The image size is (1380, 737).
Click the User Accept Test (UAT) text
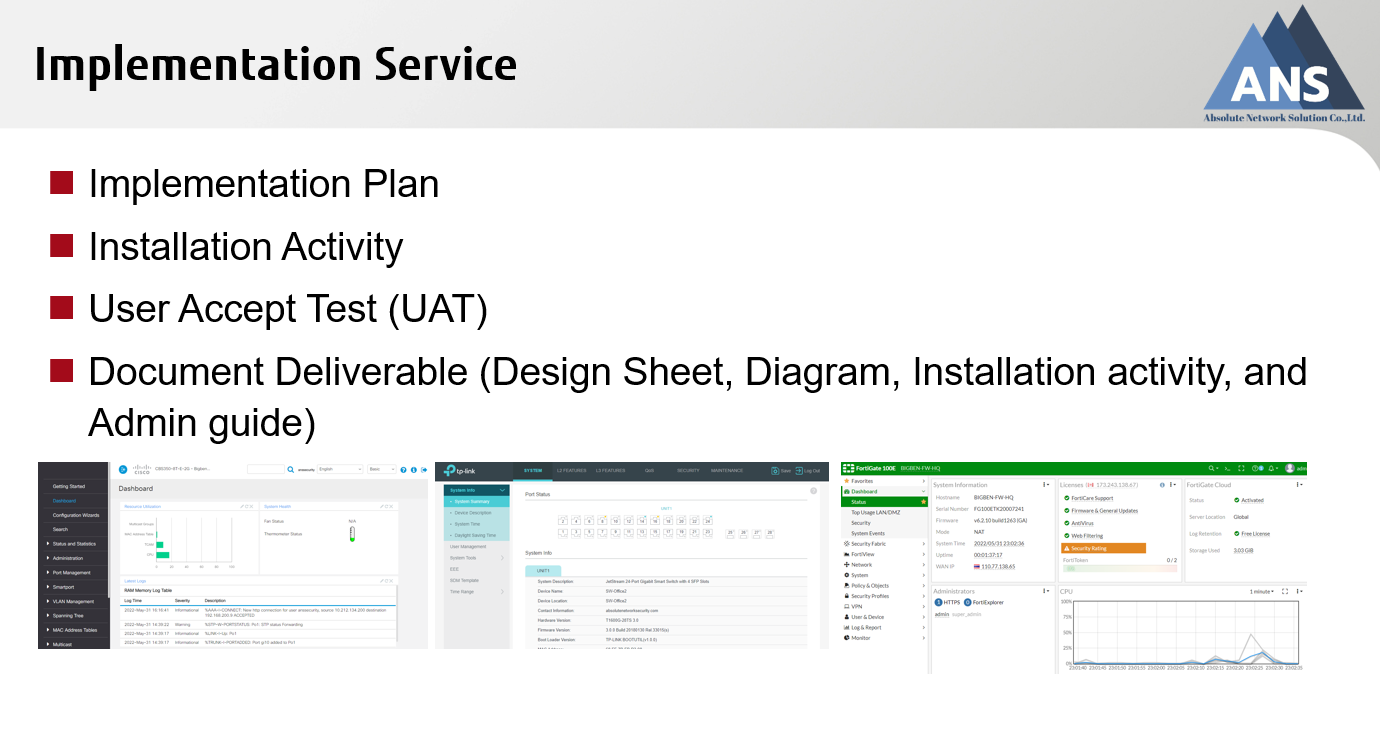[x=288, y=309]
